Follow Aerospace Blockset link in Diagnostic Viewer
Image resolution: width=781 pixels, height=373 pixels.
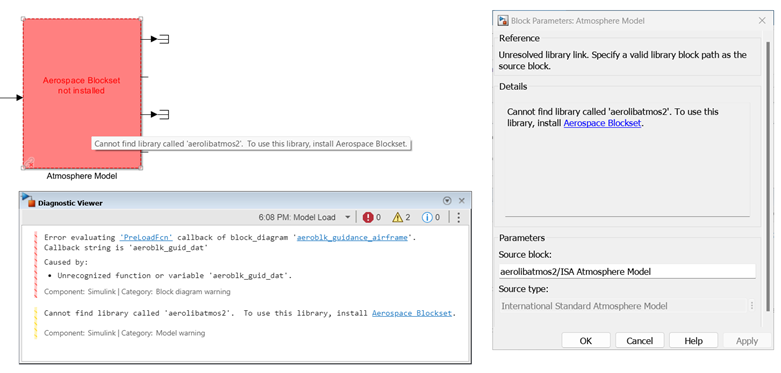pyautogui.click(x=412, y=313)
